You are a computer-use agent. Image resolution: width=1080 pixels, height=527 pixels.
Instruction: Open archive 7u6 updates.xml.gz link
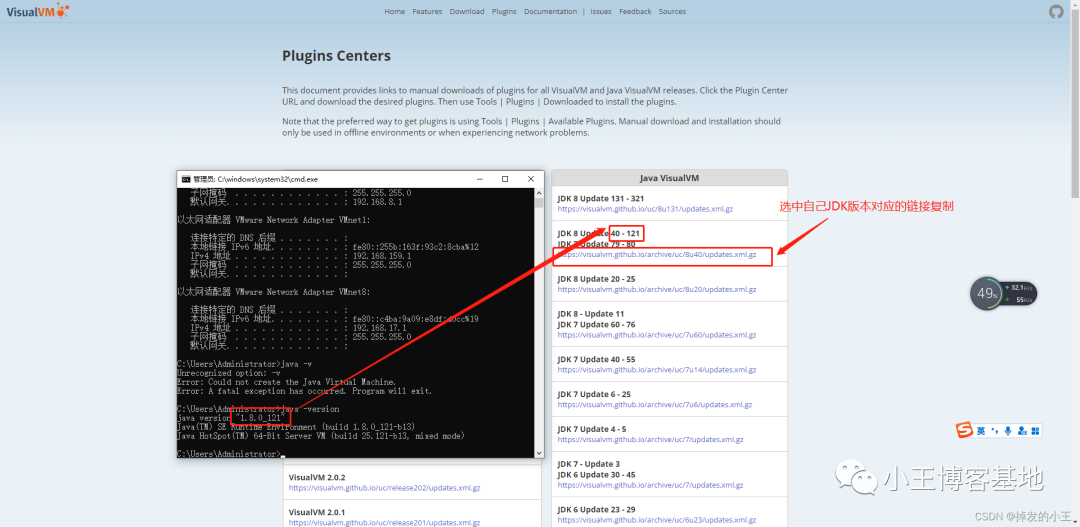click(x=654, y=404)
